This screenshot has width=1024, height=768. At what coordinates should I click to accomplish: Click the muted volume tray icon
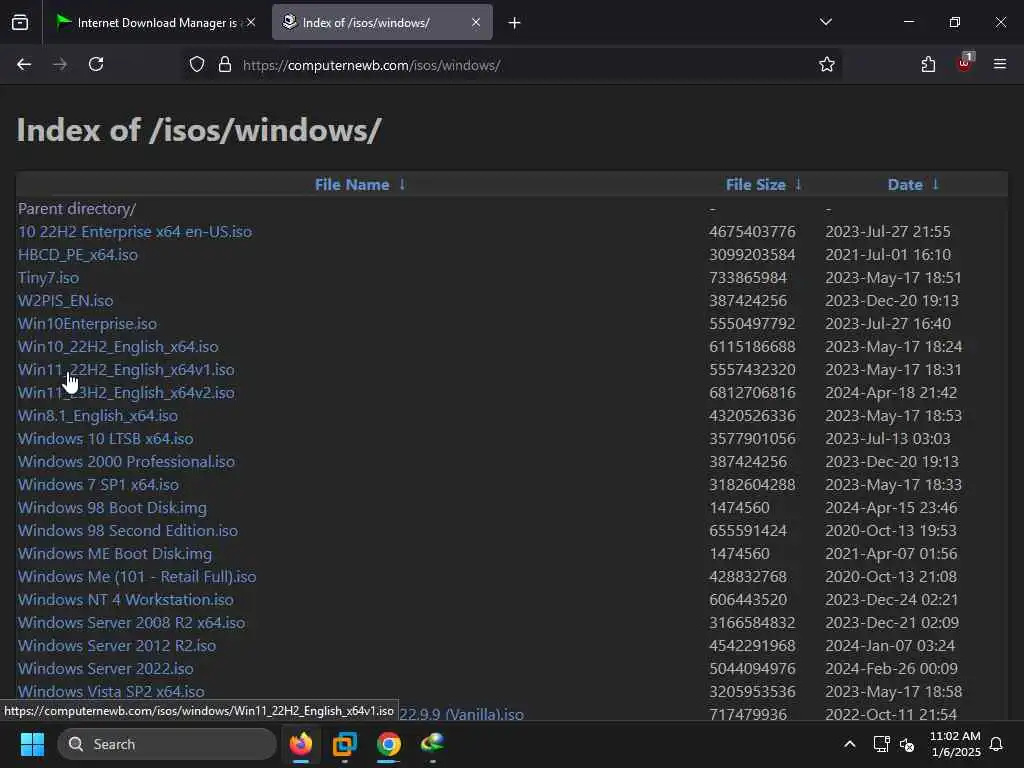pos(907,744)
